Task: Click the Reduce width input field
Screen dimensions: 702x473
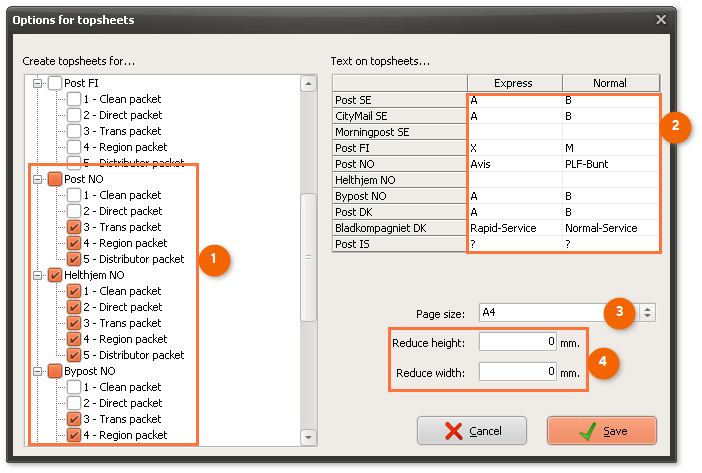Action: tap(518, 372)
